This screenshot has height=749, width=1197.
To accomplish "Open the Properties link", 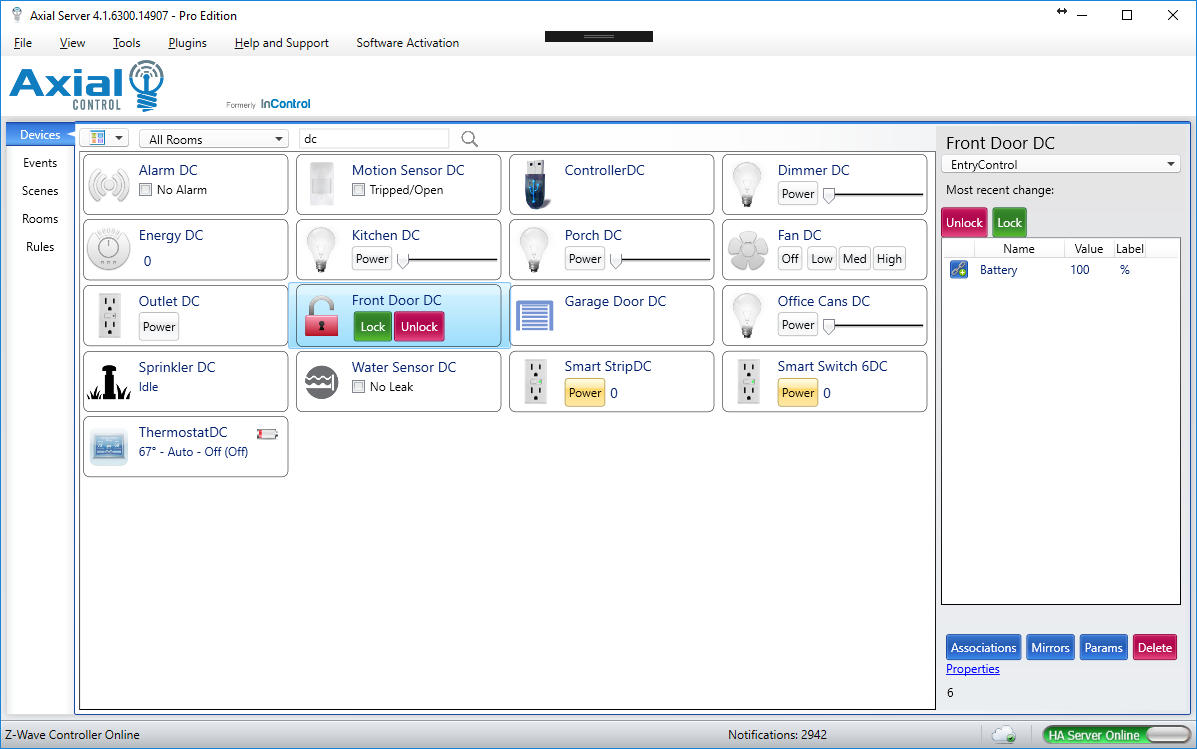I will (x=972, y=669).
